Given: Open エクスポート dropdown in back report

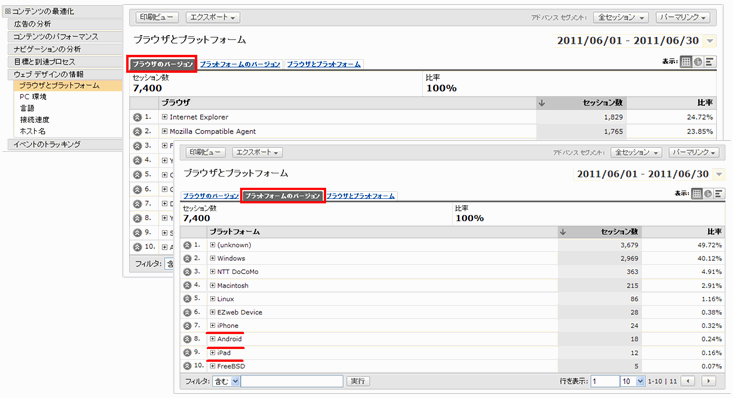Looking at the screenshot, I should pos(213,17).
